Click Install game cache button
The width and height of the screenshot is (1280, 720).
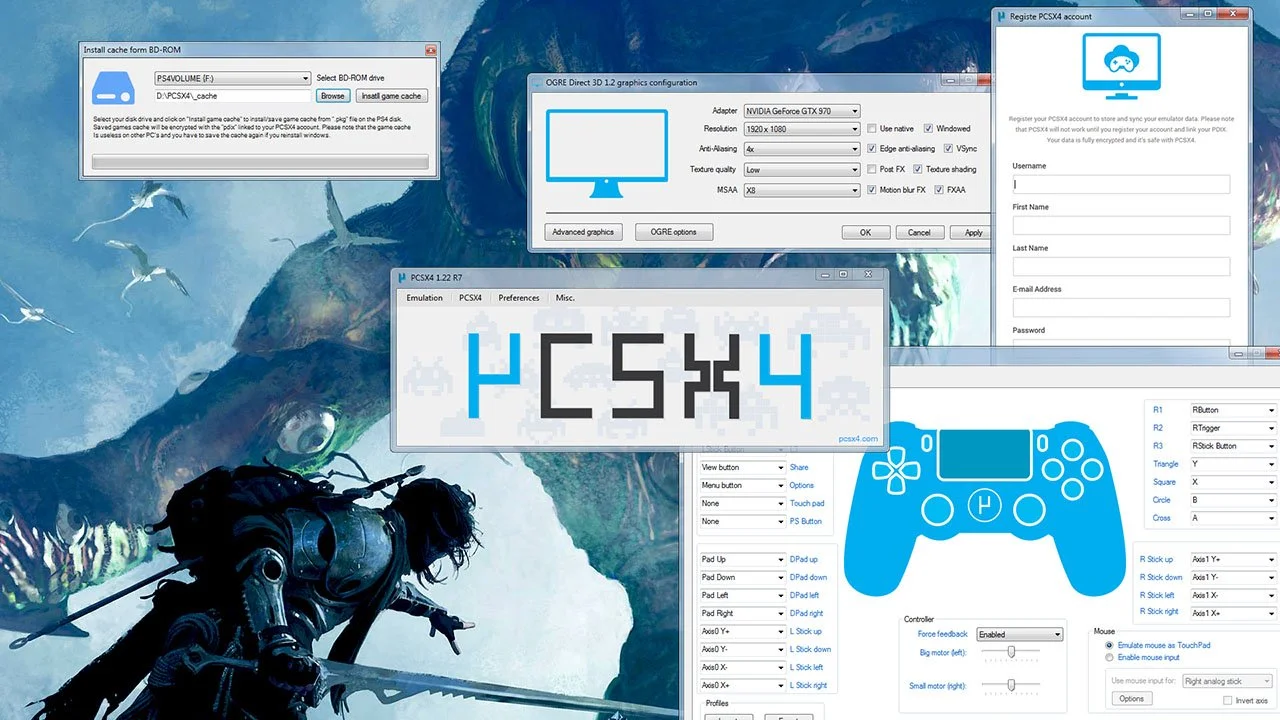coord(391,96)
